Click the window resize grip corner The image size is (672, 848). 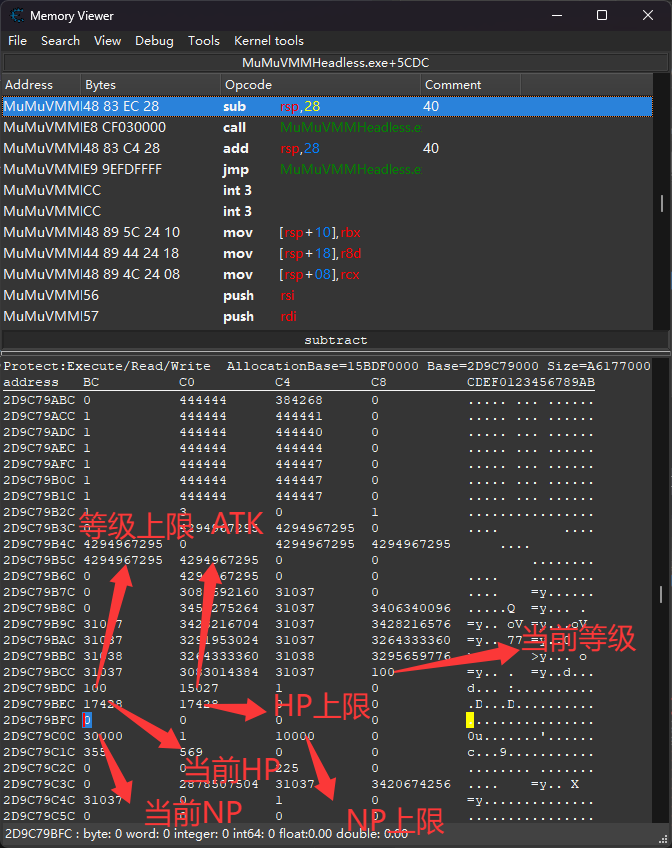663,839
